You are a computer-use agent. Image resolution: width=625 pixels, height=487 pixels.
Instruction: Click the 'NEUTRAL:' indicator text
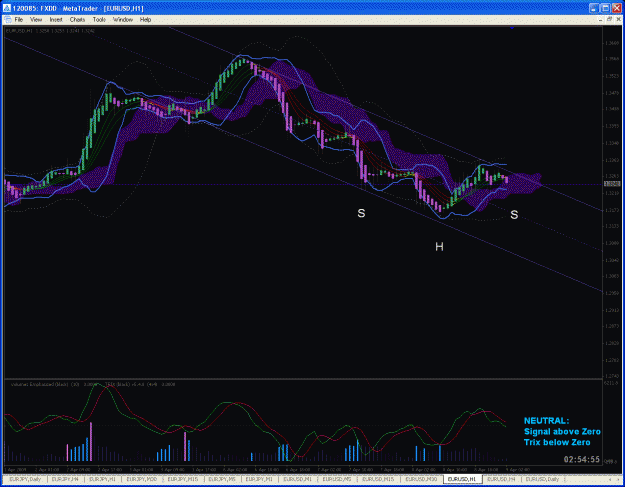[546, 421]
